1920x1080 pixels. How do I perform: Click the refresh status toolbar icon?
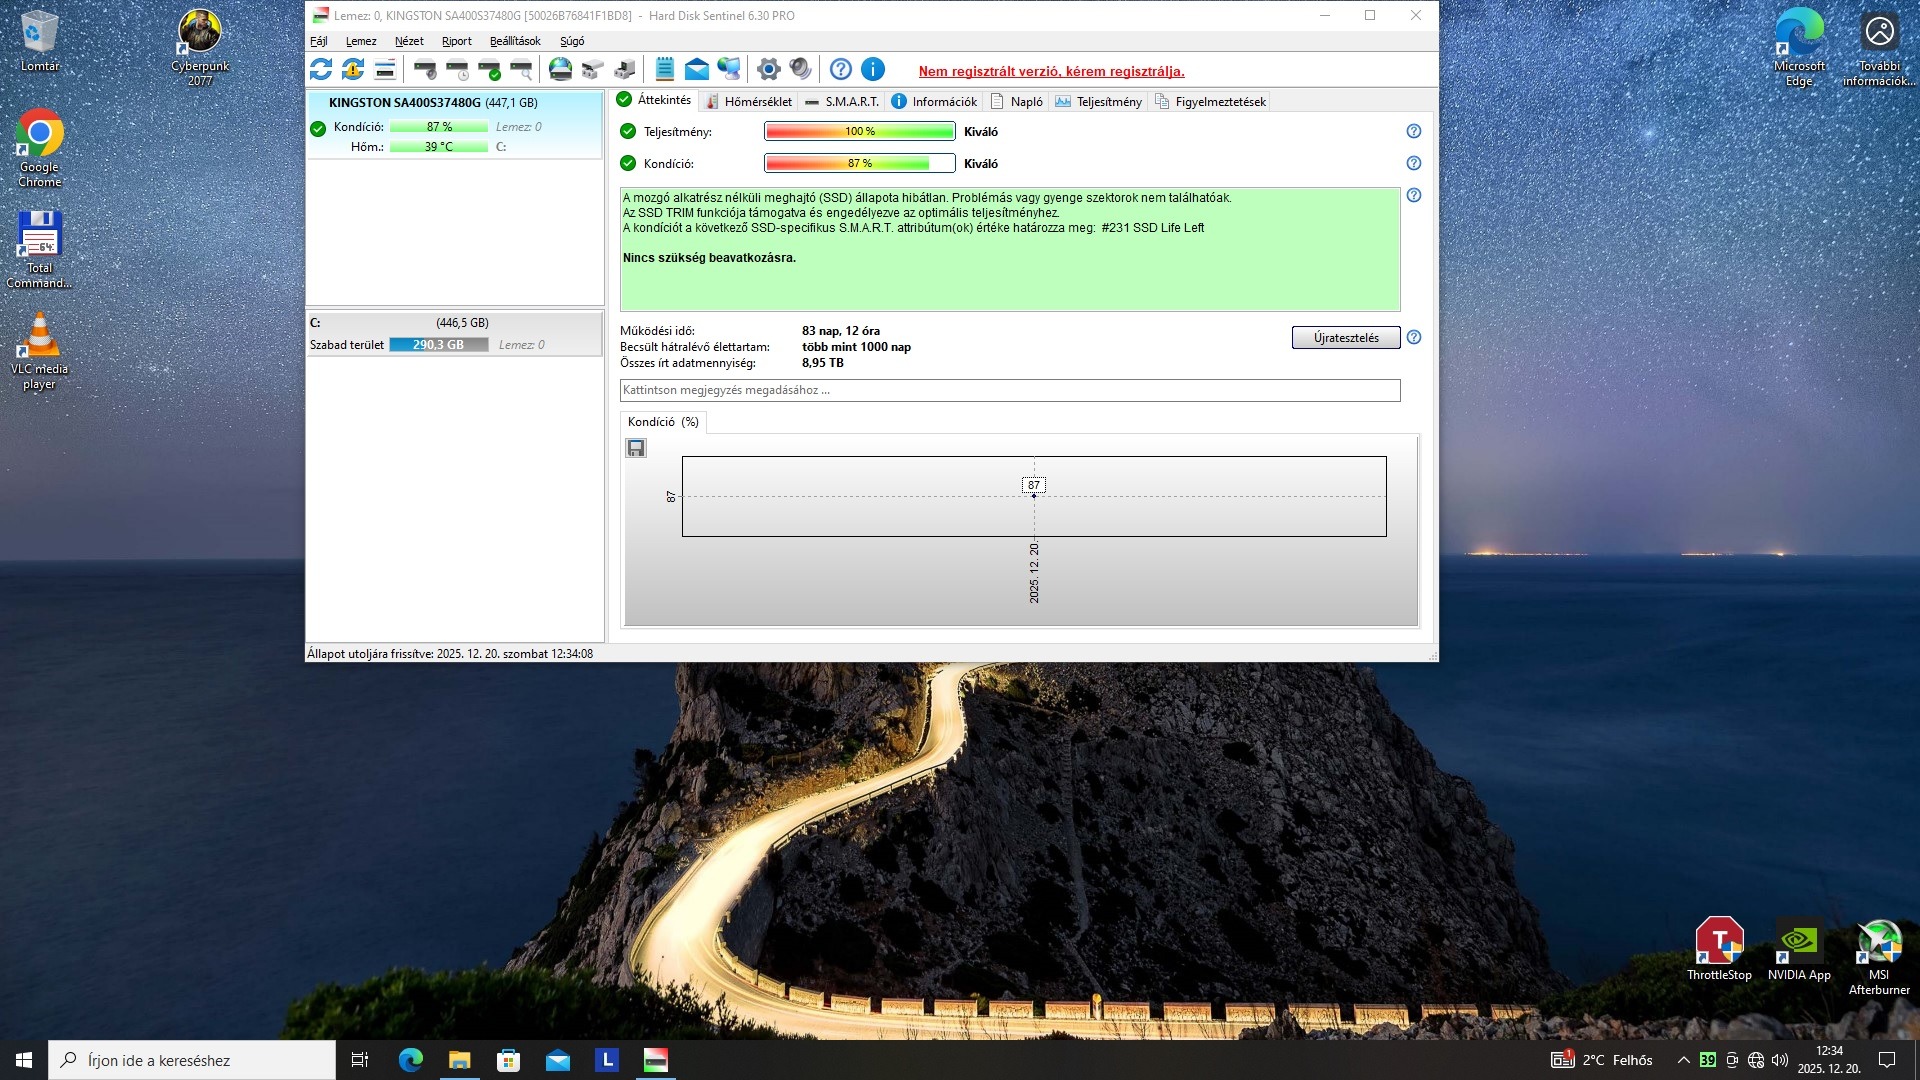click(321, 69)
